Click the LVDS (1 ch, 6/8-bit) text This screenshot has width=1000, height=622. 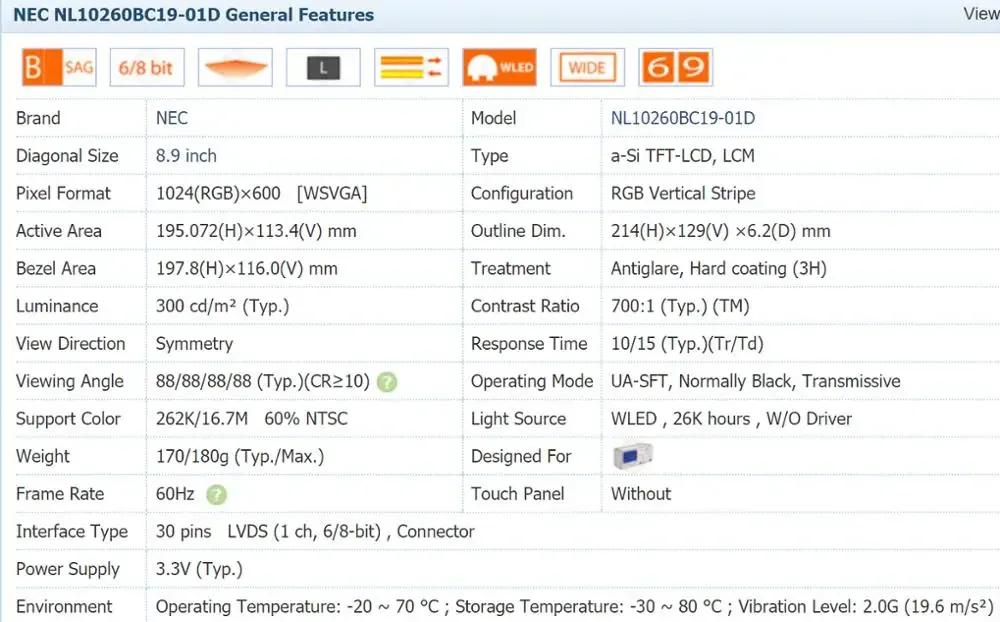[x=304, y=531]
